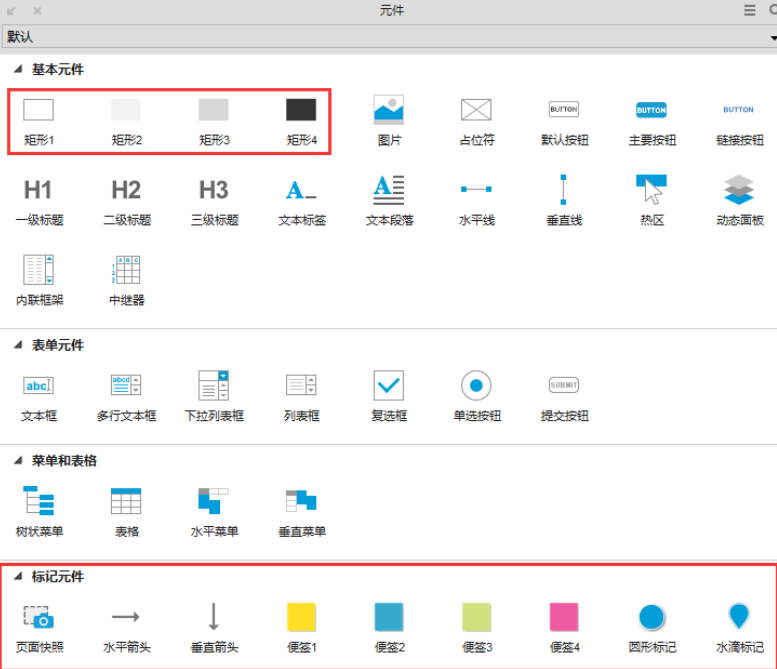
Task: Select the 单选按钮 radio button widget
Action: click(x=477, y=397)
